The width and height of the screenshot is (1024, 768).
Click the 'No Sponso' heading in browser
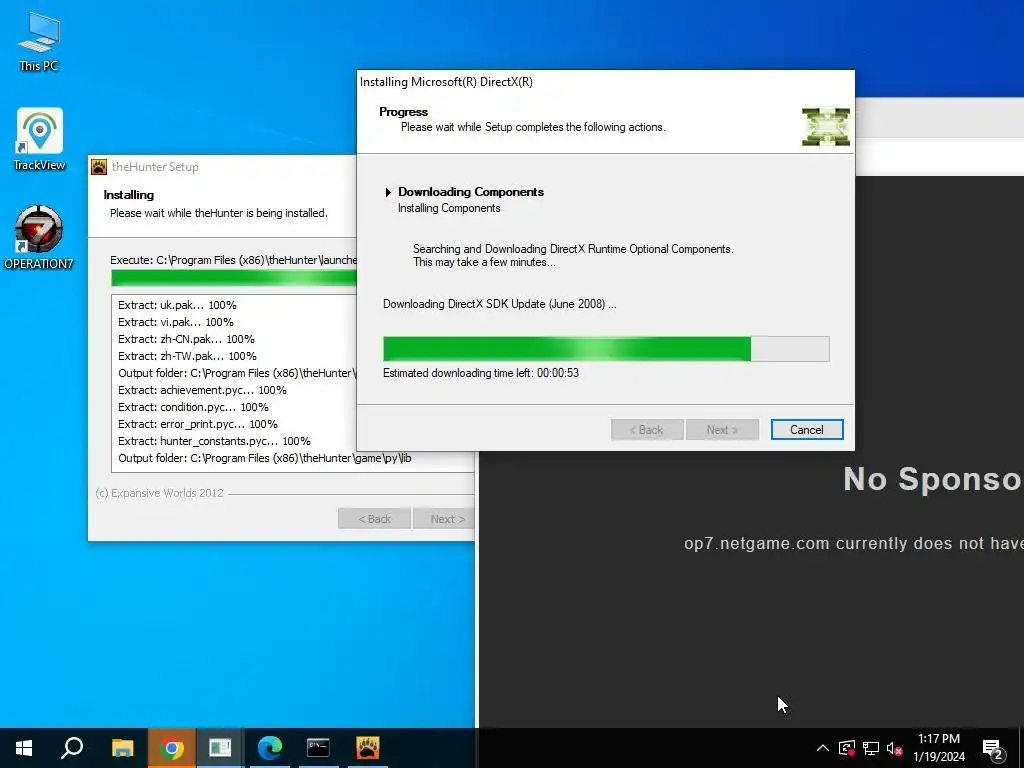[x=933, y=479]
